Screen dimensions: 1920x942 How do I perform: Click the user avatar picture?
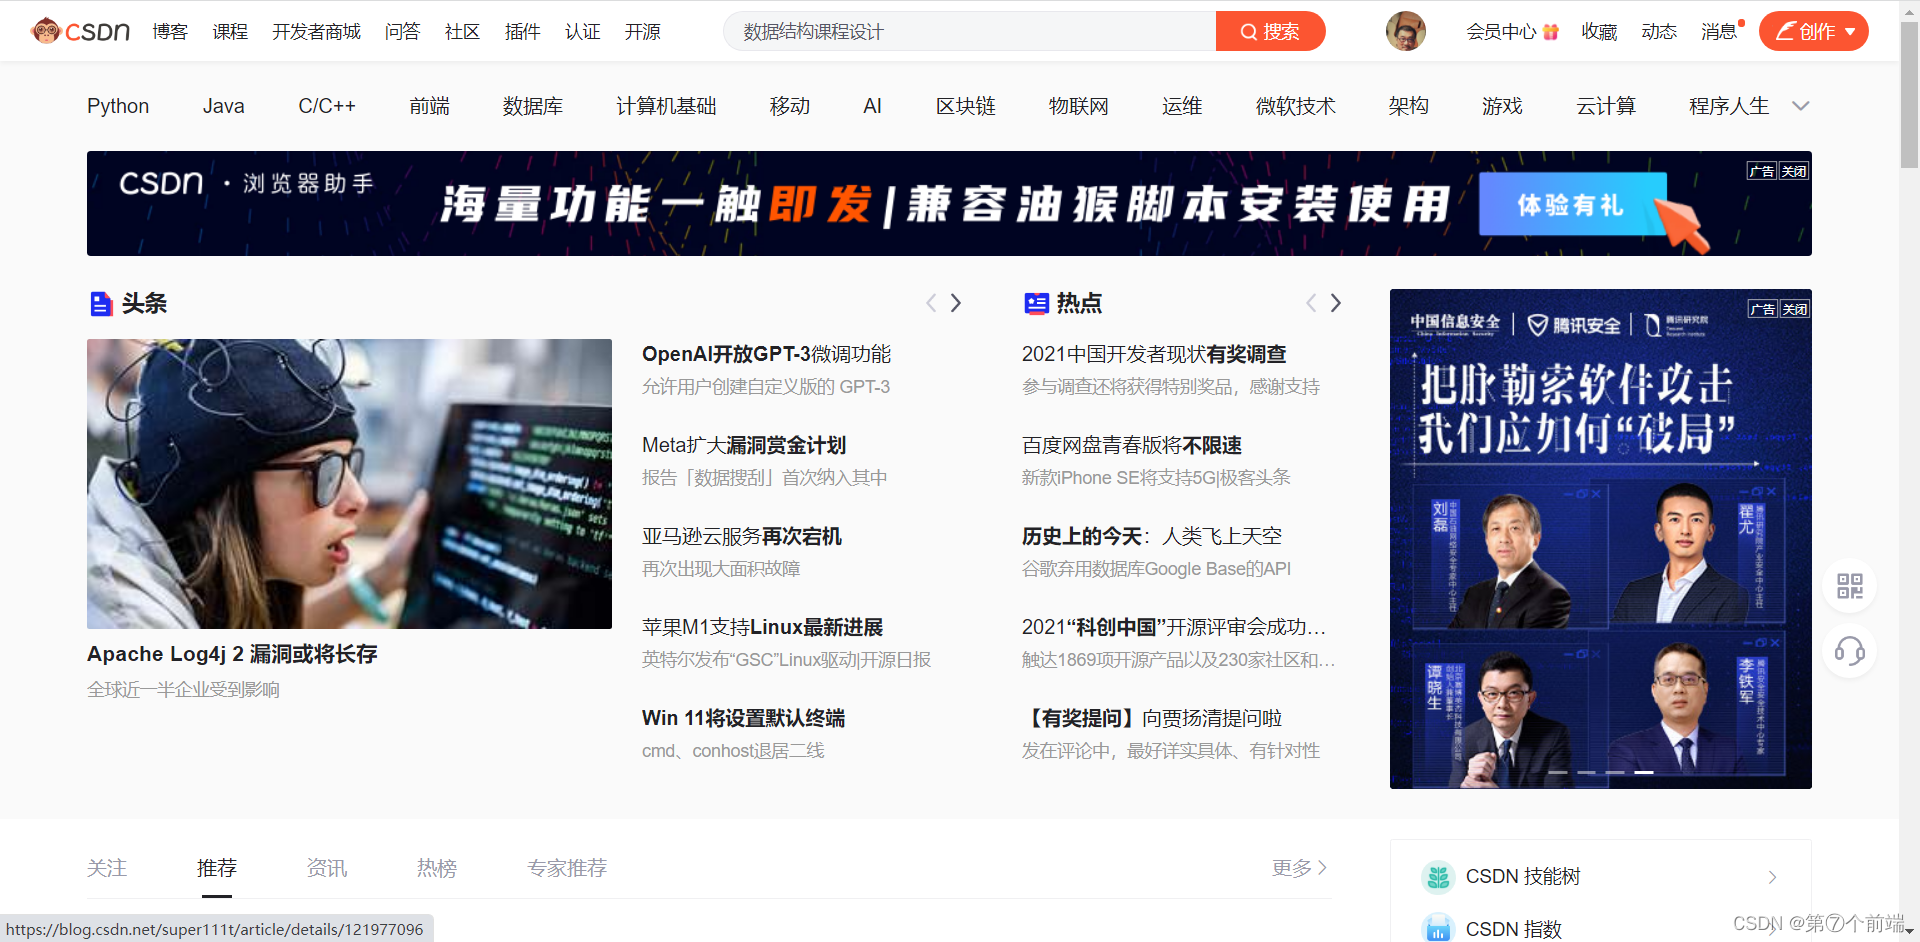click(1405, 31)
